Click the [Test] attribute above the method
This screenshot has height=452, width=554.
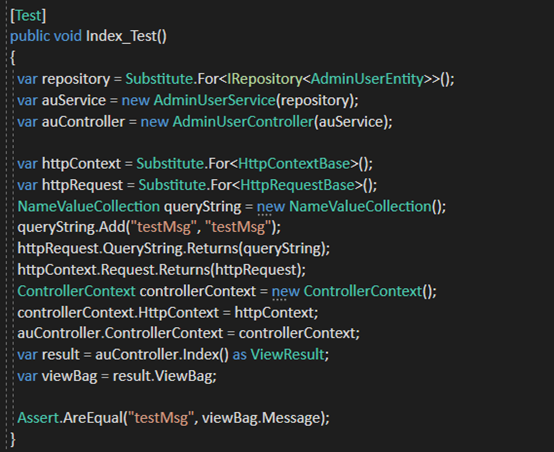click(x=28, y=16)
